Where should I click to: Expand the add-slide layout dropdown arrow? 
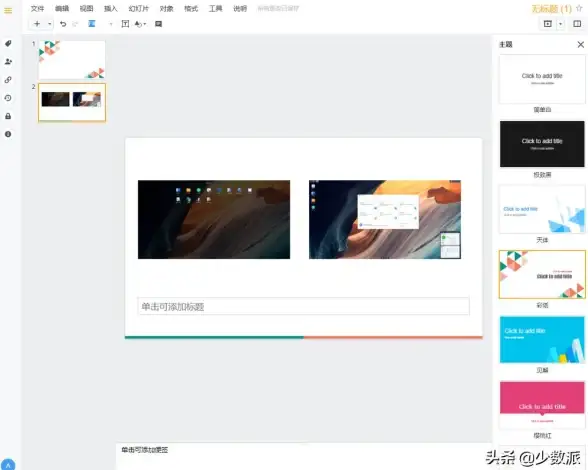pos(50,24)
